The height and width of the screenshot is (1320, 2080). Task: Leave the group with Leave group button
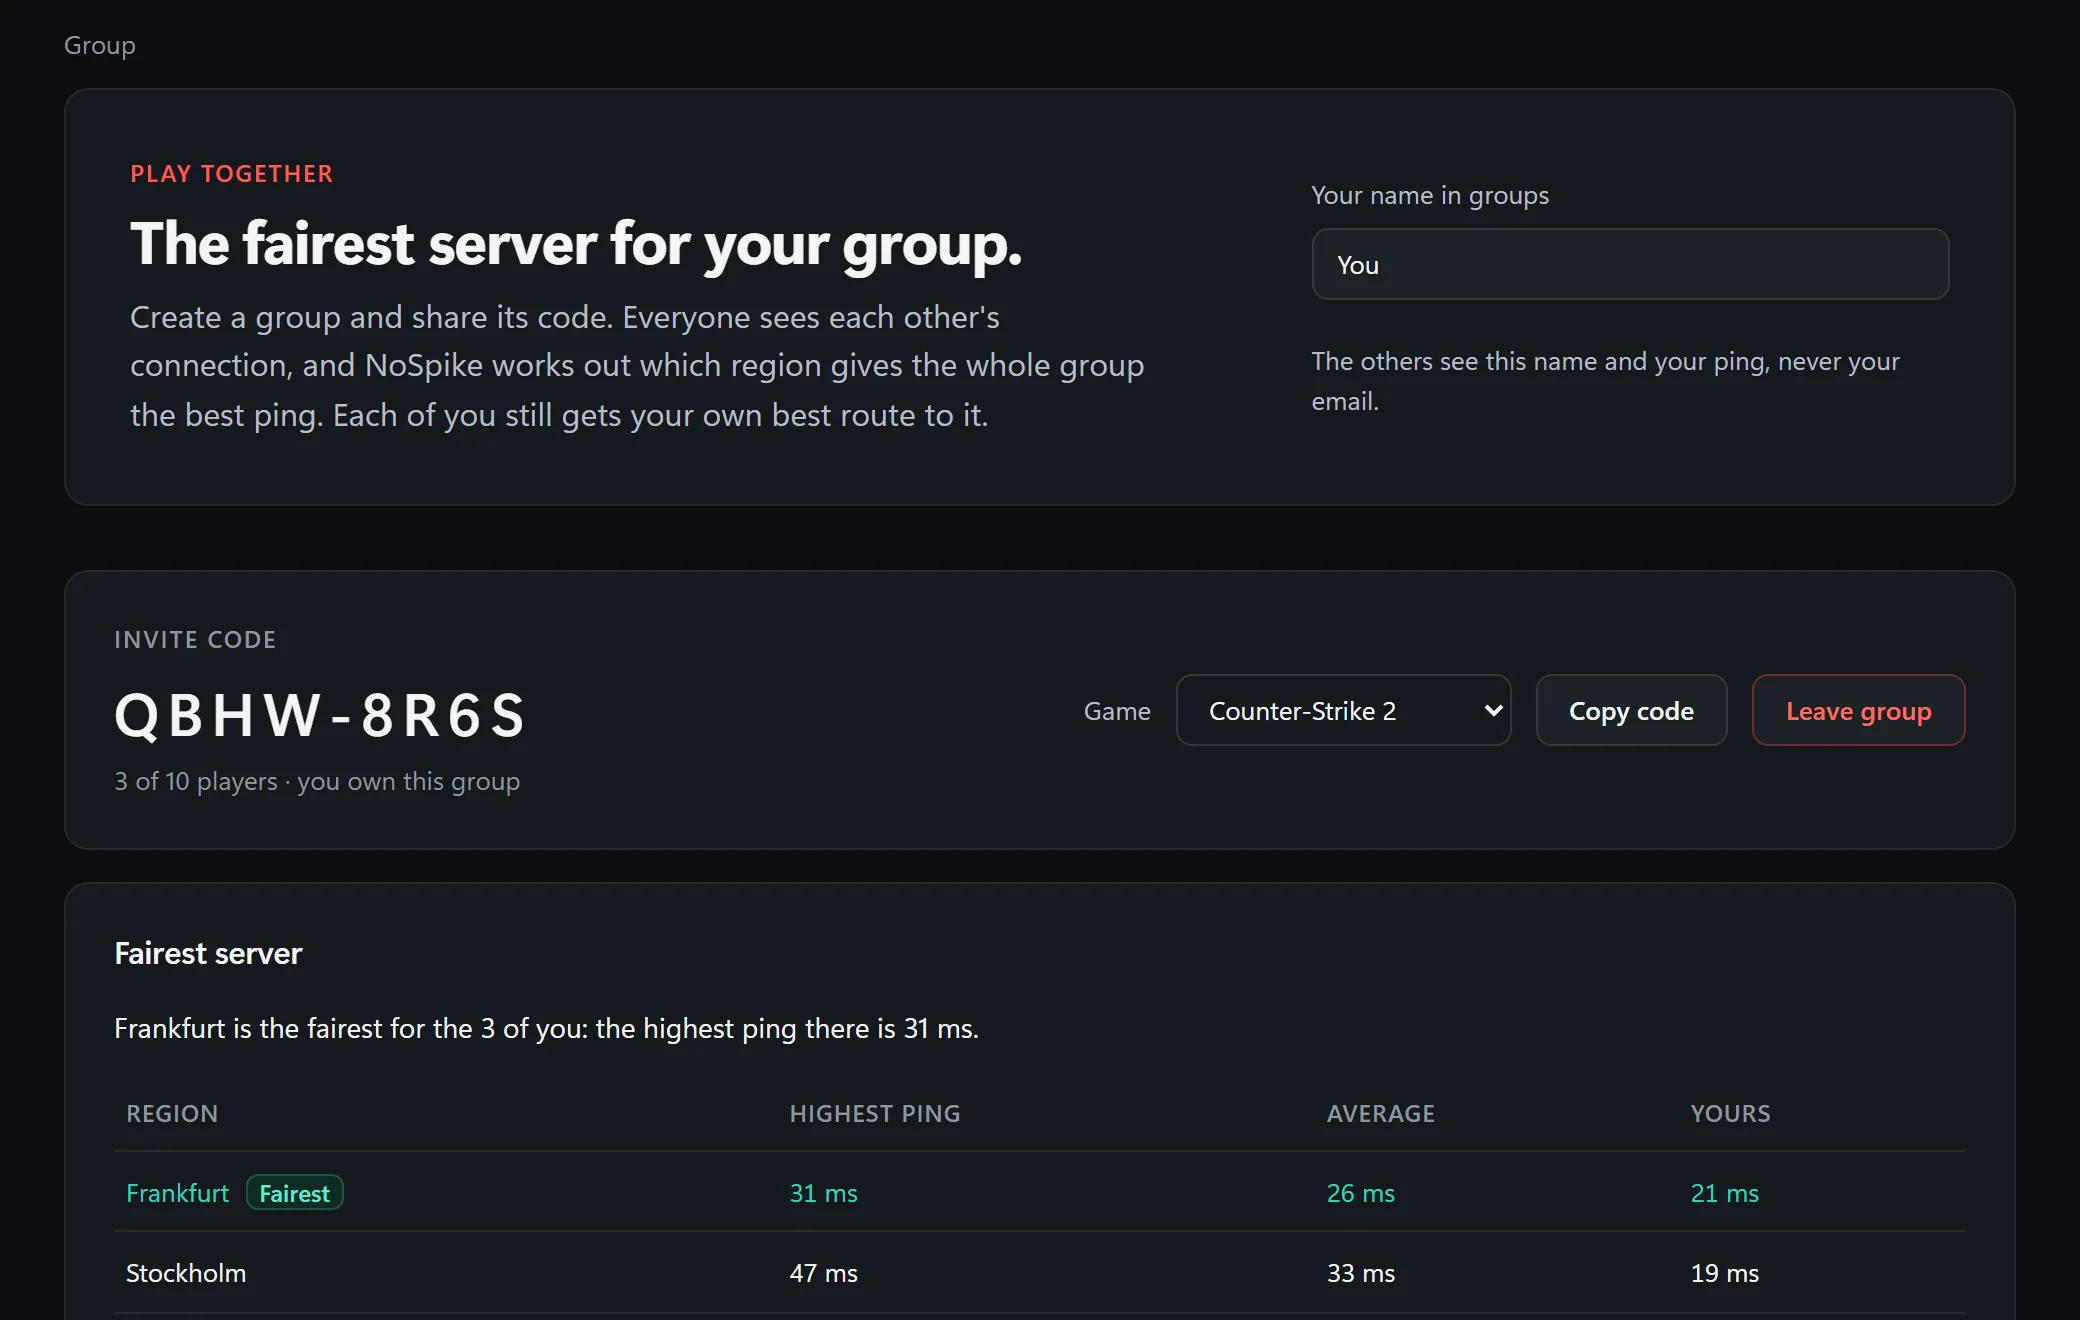point(1858,710)
